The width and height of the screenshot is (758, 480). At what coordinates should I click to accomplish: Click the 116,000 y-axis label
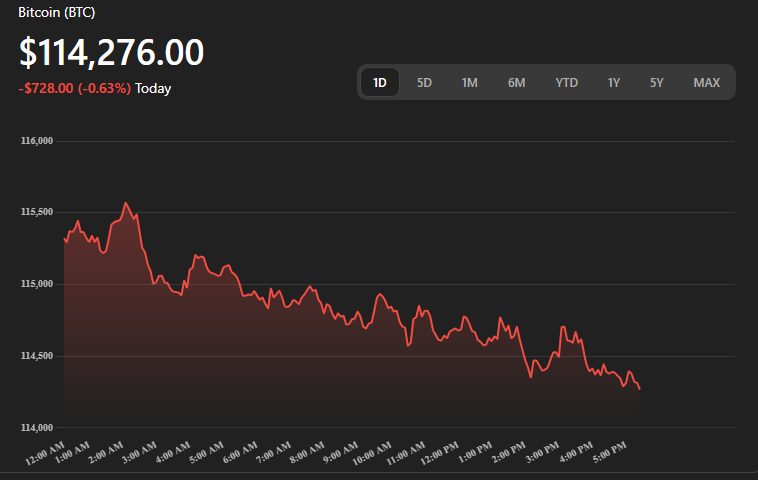tap(37, 141)
